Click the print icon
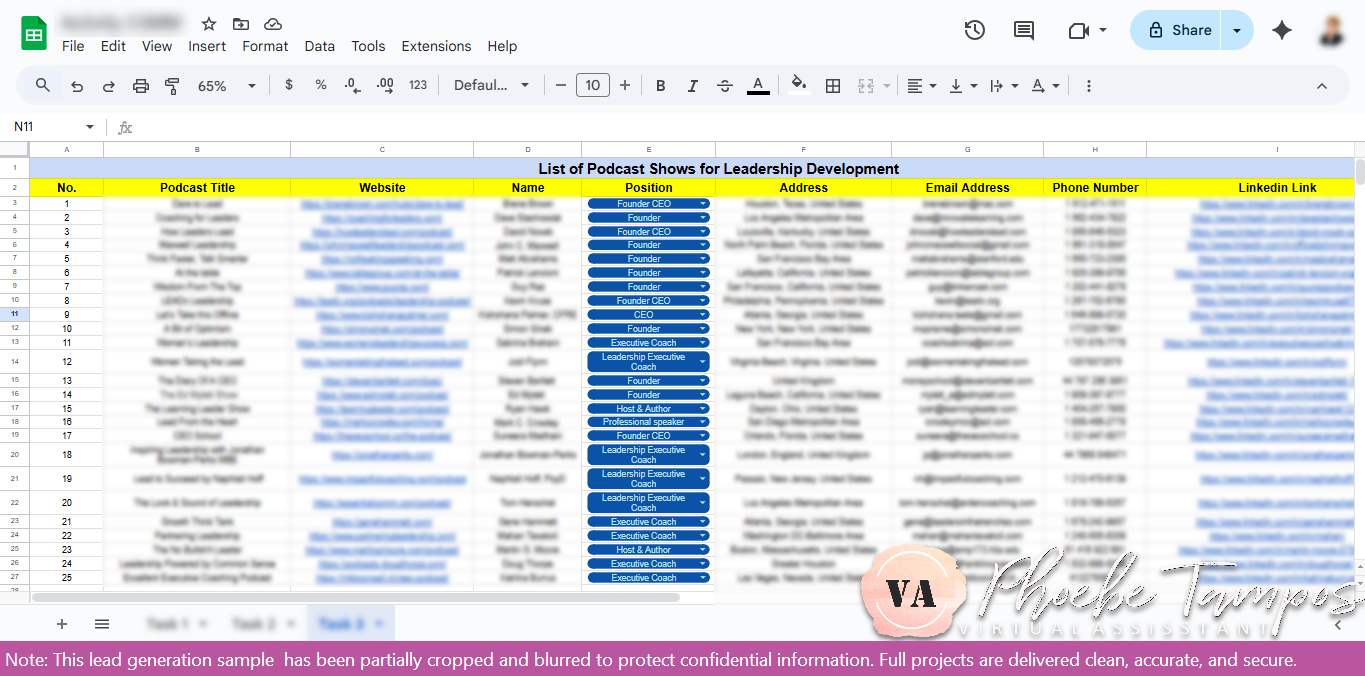Screen dimensions: 1365x676 coord(140,85)
